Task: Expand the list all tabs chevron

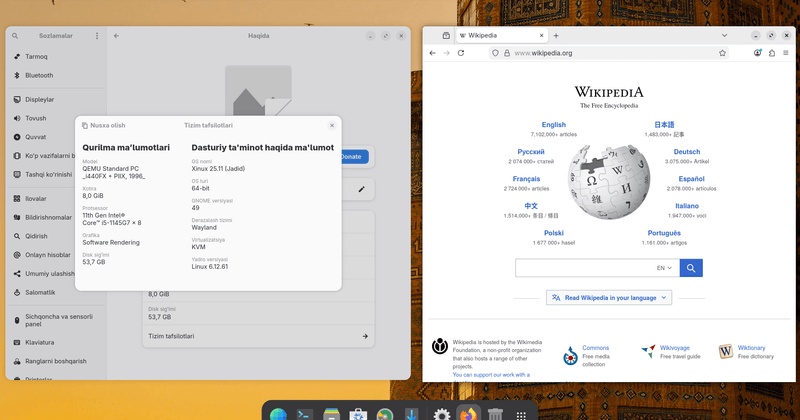Action: click(724, 36)
